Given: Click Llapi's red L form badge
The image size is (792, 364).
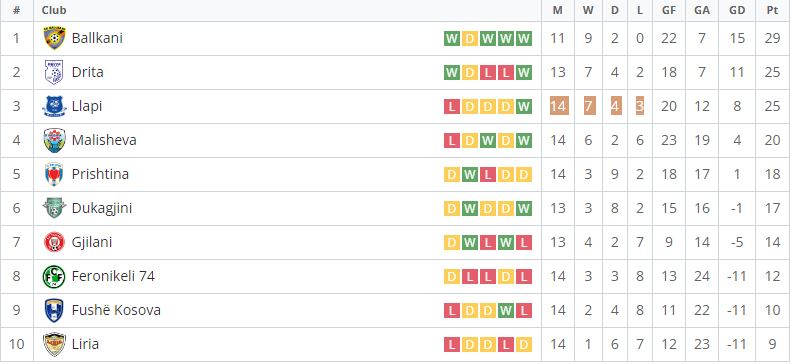Looking at the screenshot, I should pyautogui.click(x=452, y=107).
